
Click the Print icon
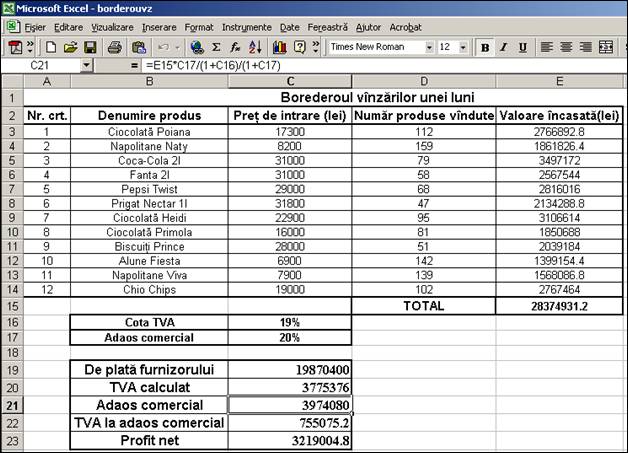click(114, 47)
